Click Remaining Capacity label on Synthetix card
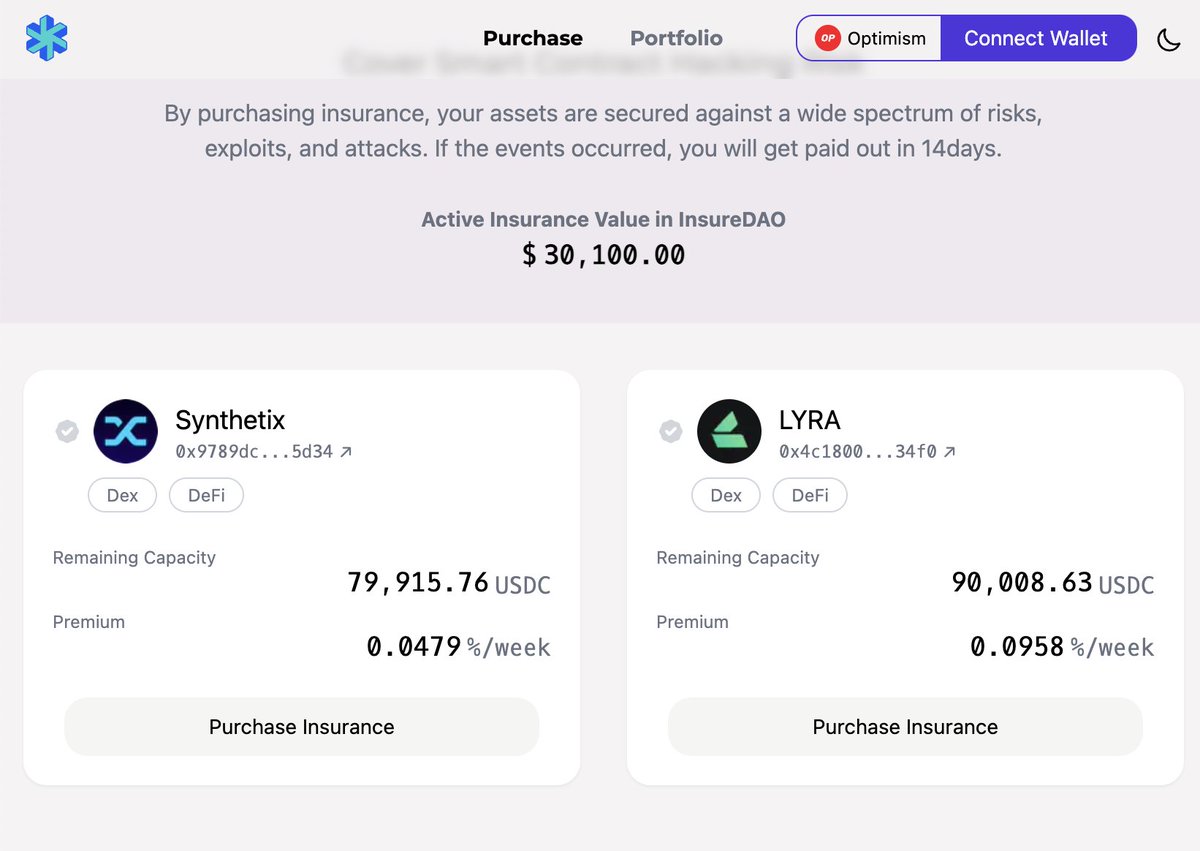1200x851 pixels. click(134, 558)
